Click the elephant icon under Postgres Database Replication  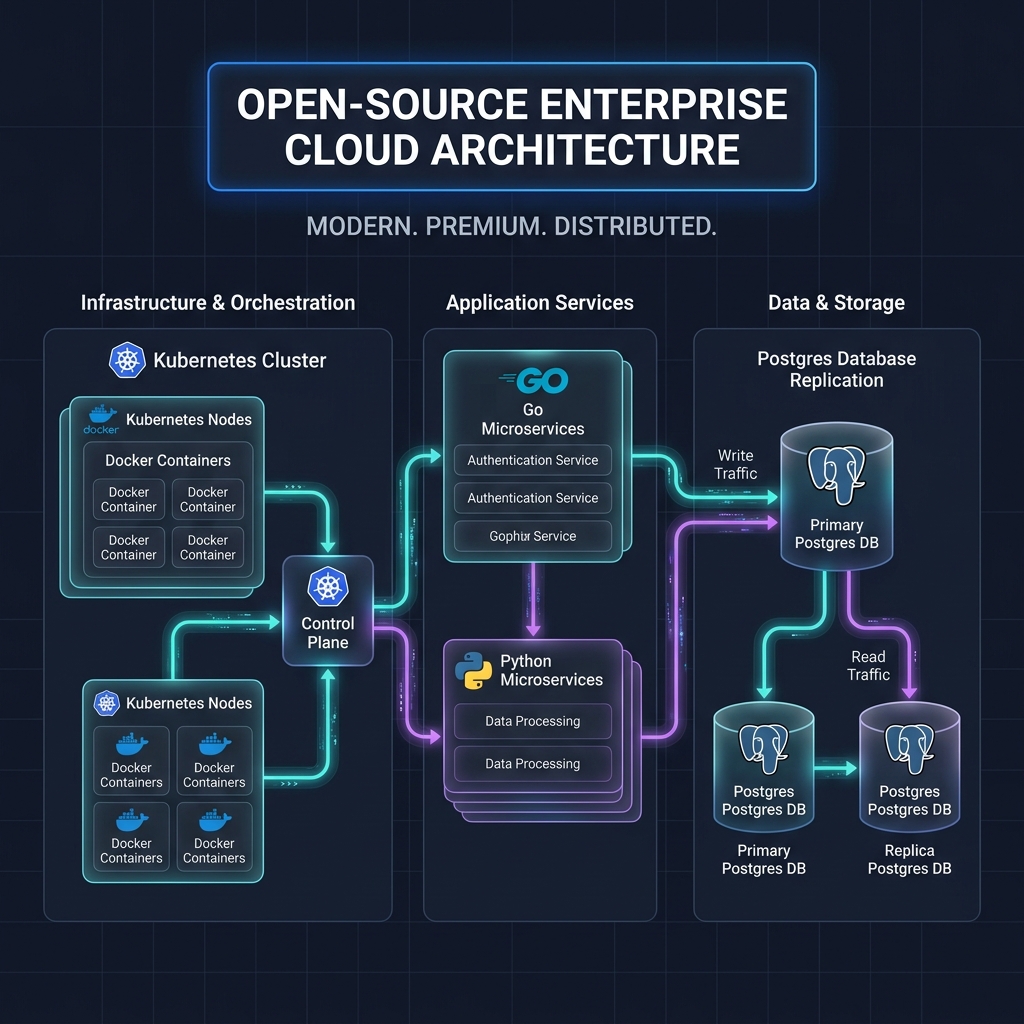(837, 475)
